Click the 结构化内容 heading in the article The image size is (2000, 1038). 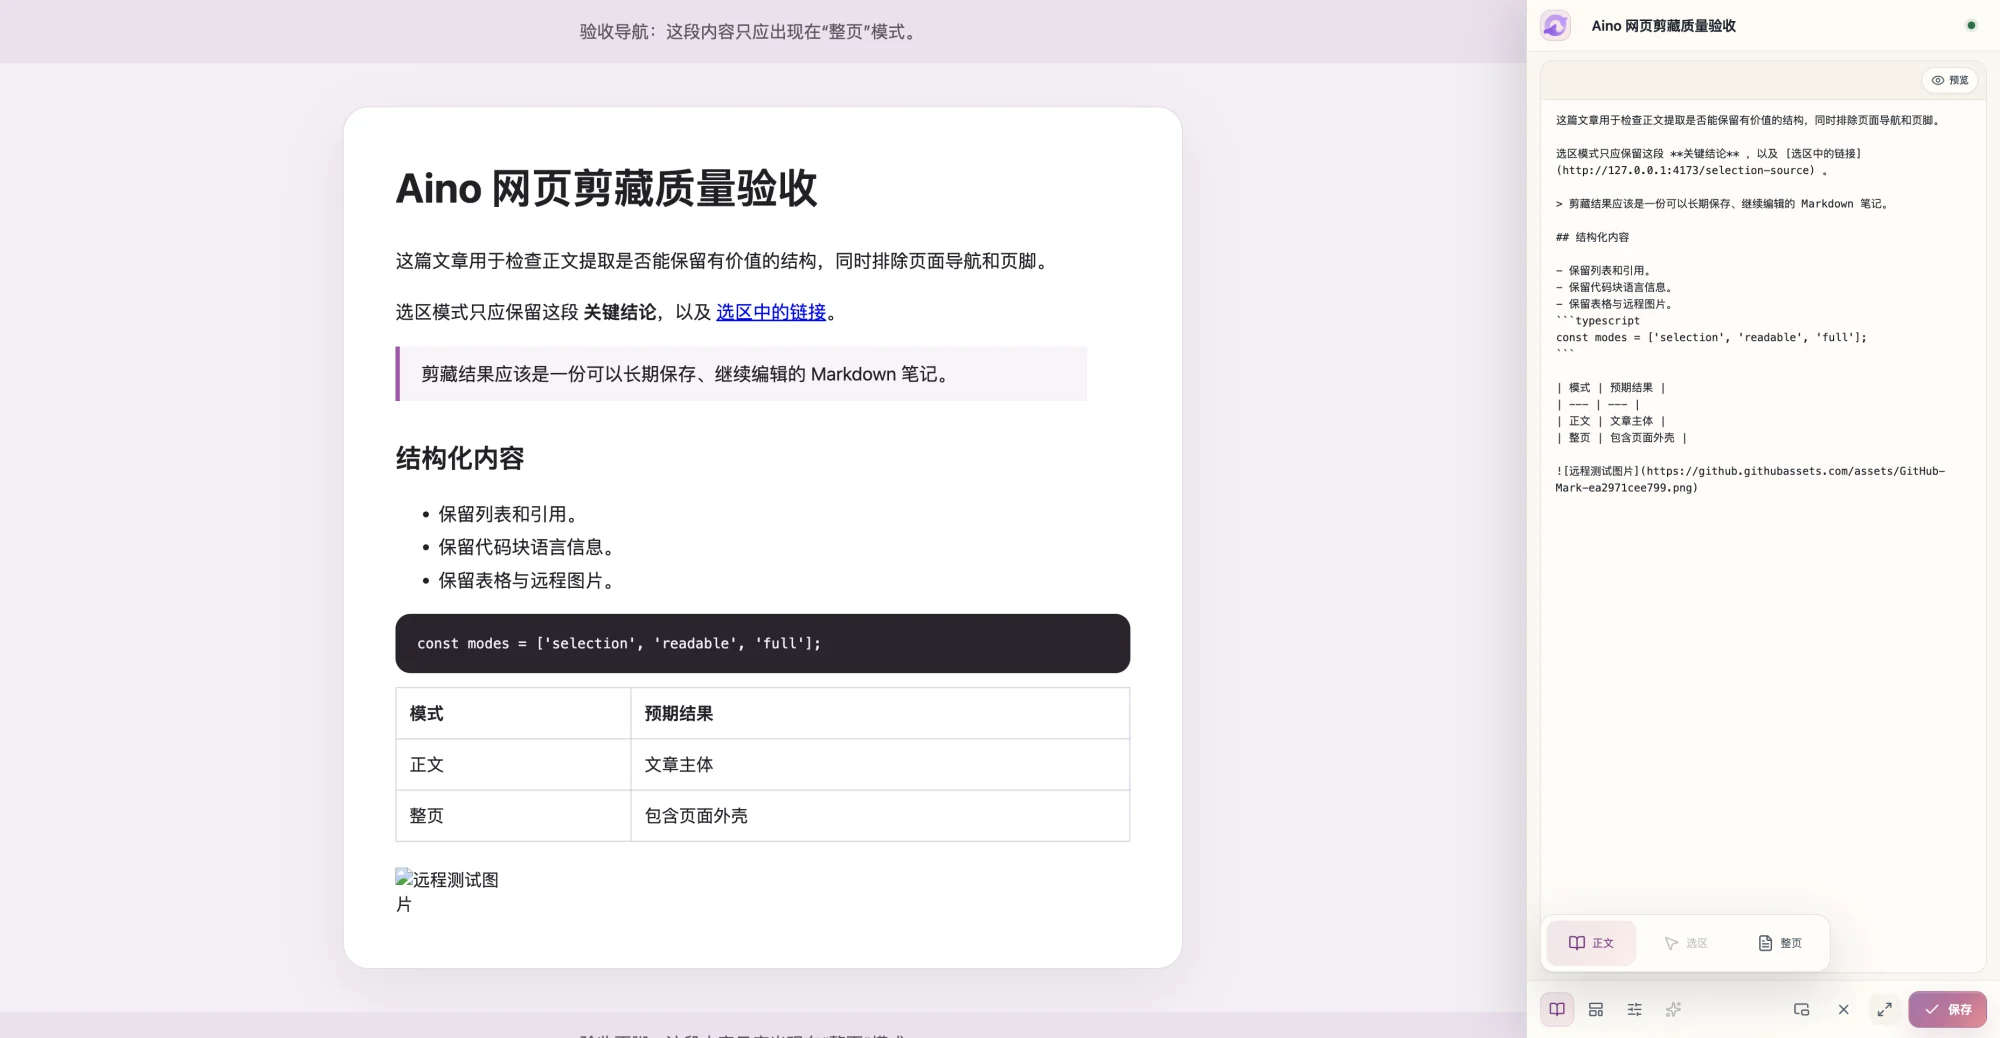point(460,458)
